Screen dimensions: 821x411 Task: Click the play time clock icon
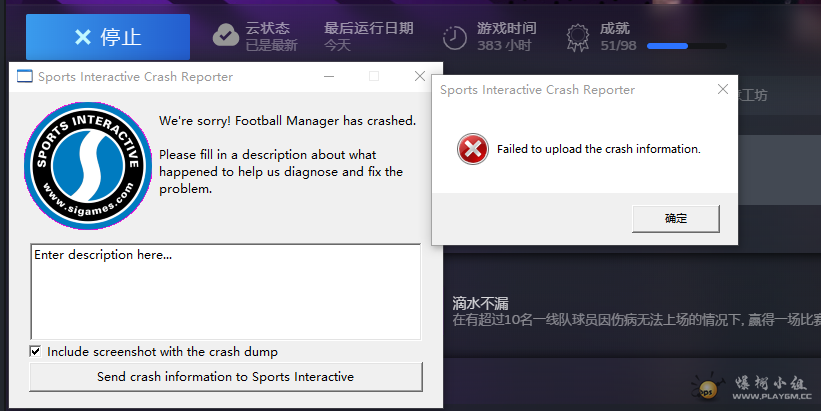coord(455,37)
